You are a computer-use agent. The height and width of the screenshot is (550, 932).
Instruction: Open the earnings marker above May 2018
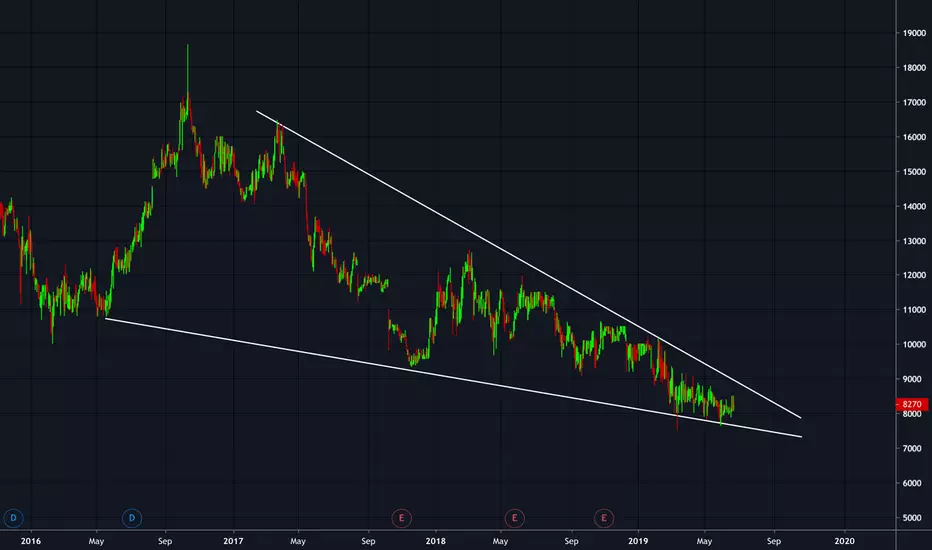coord(515,518)
